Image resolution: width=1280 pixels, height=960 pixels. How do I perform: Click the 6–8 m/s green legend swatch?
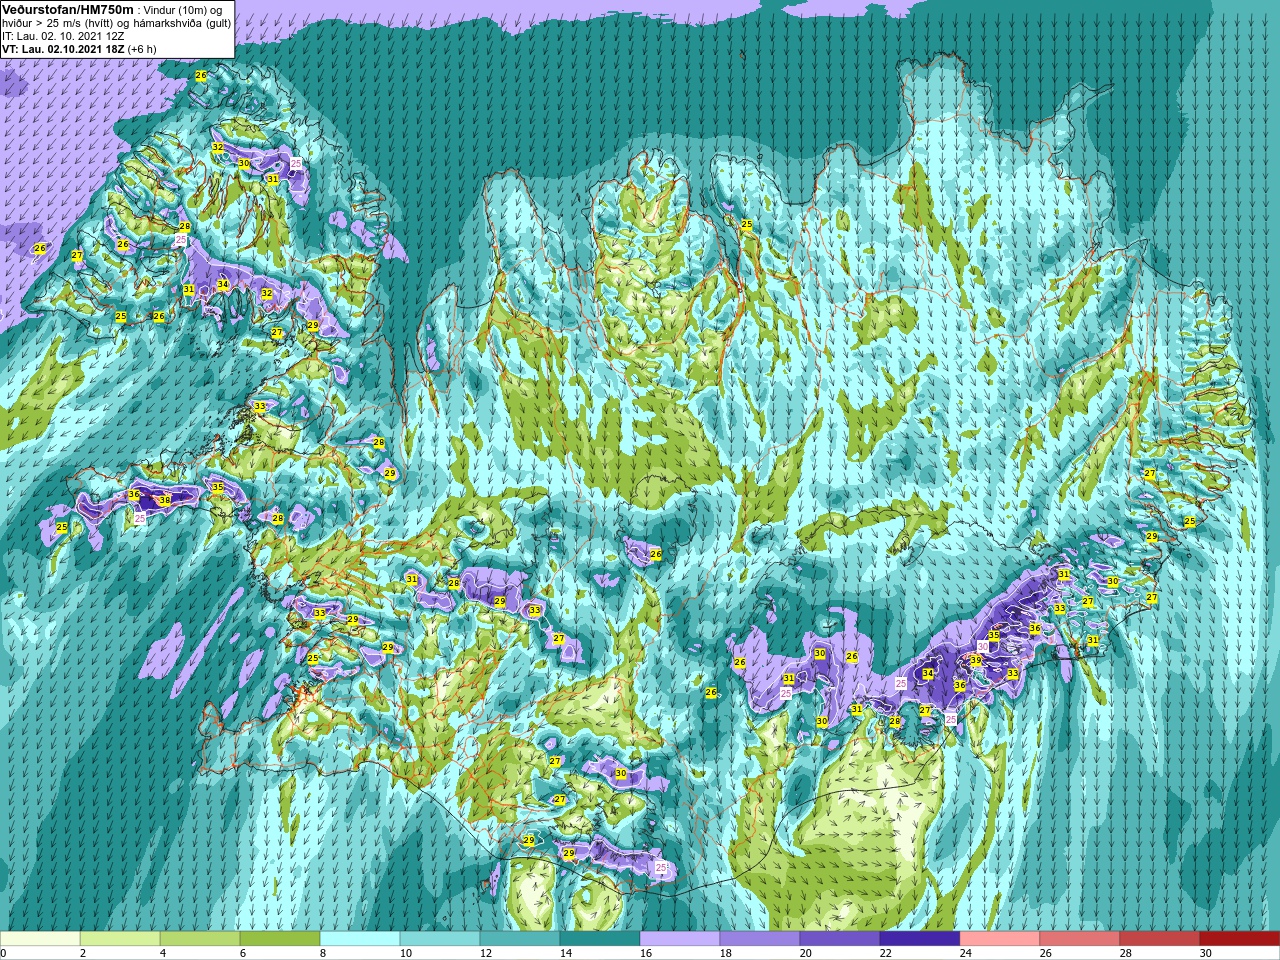[280, 939]
